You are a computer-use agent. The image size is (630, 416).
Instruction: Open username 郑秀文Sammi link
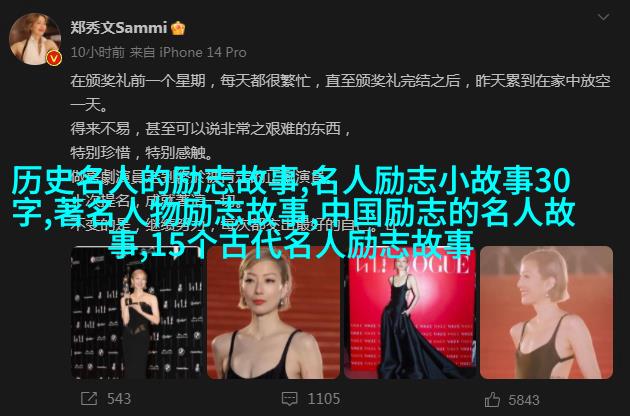point(119,28)
